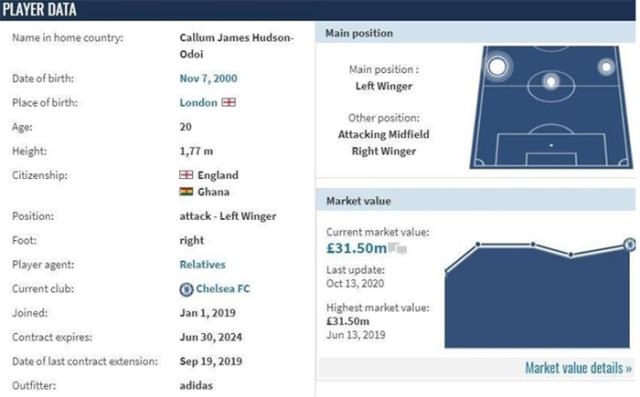Image resolution: width=640 pixels, height=397 pixels.
Task: Open Market value details link
Action: (x=578, y=368)
